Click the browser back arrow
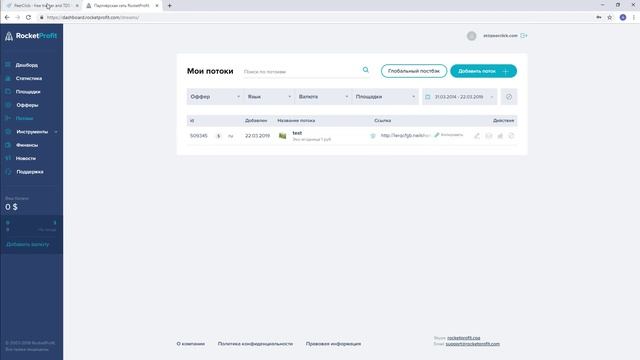The width and height of the screenshot is (640, 360). tap(7, 18)
